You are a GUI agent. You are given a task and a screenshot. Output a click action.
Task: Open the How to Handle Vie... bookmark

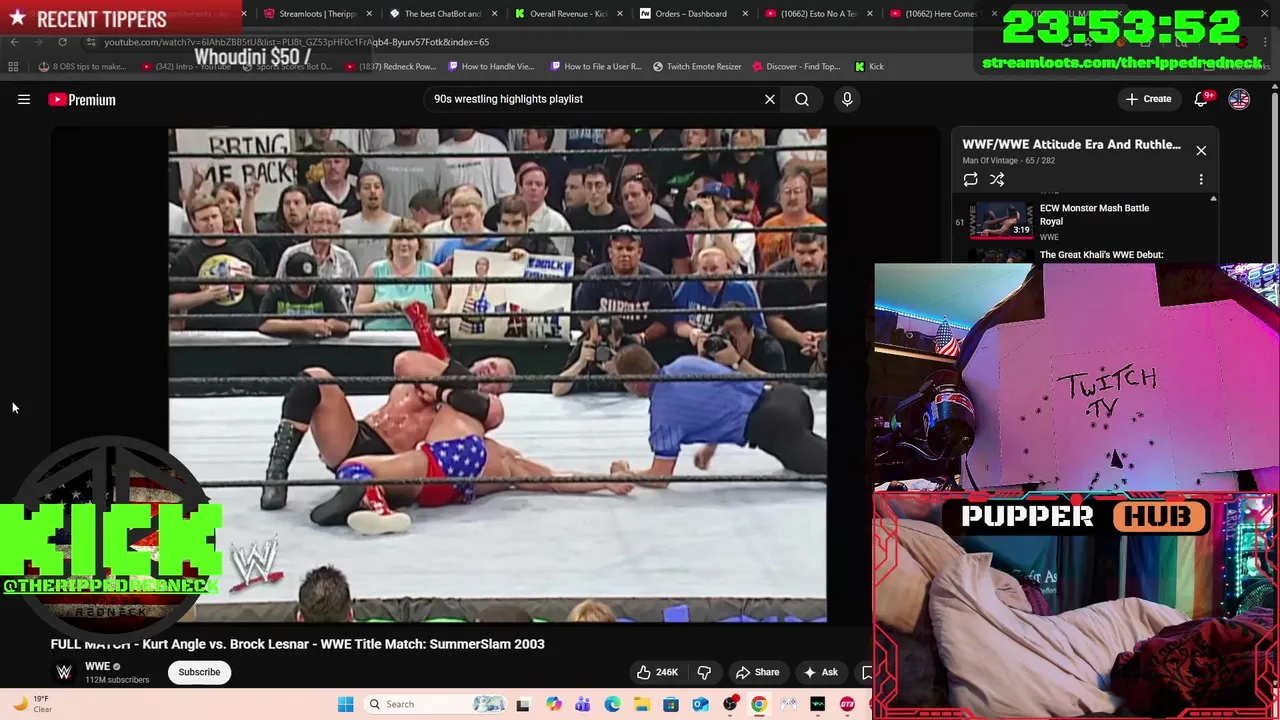coord(492,66)
